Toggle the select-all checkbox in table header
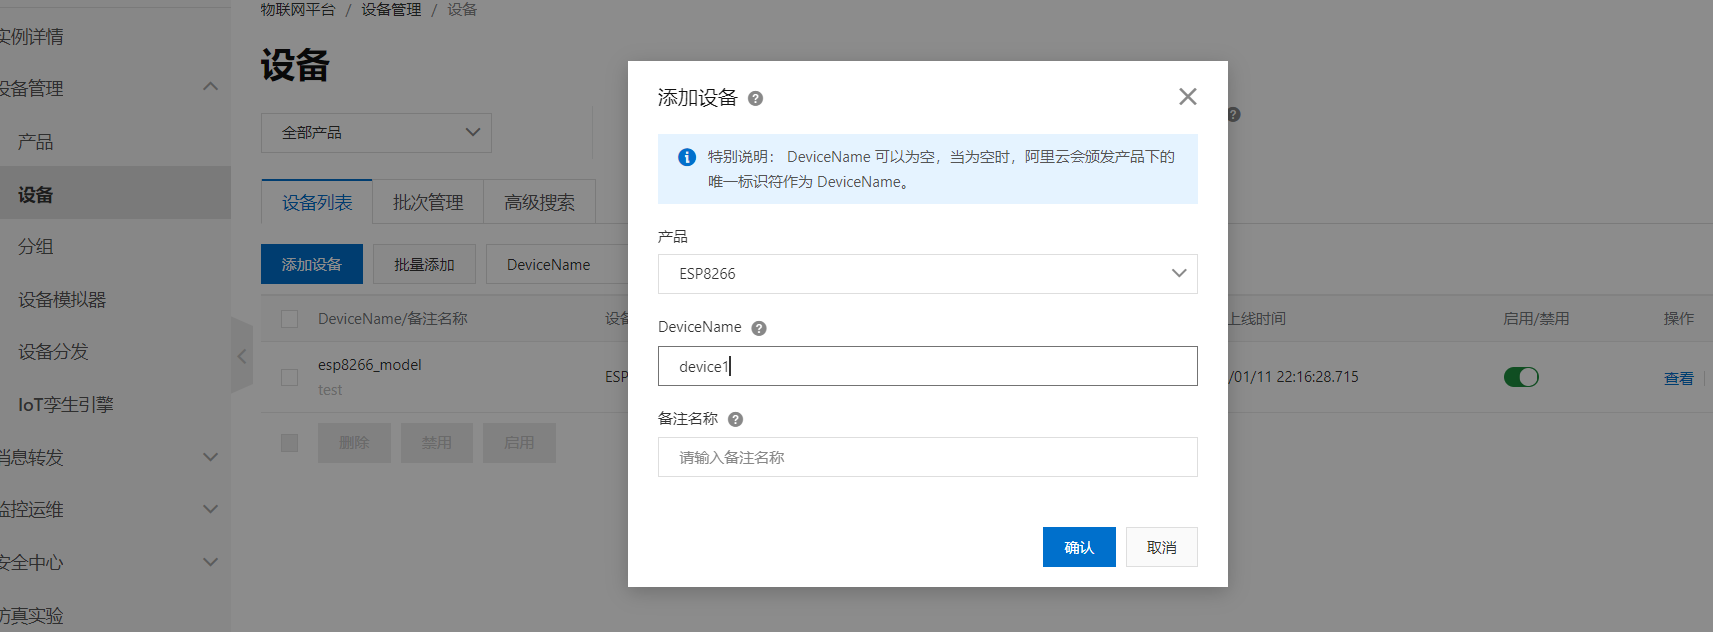Image resolution: width=1713 pixels, height=632 pixels. pos(290,319)
